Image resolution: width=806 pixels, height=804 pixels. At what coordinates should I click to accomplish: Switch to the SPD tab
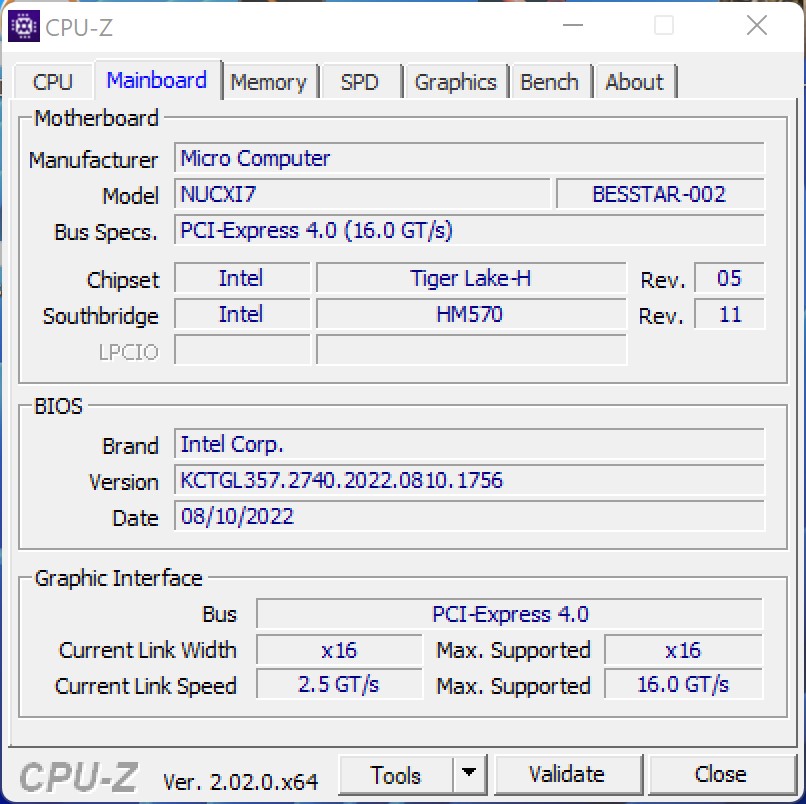(360, 82)
